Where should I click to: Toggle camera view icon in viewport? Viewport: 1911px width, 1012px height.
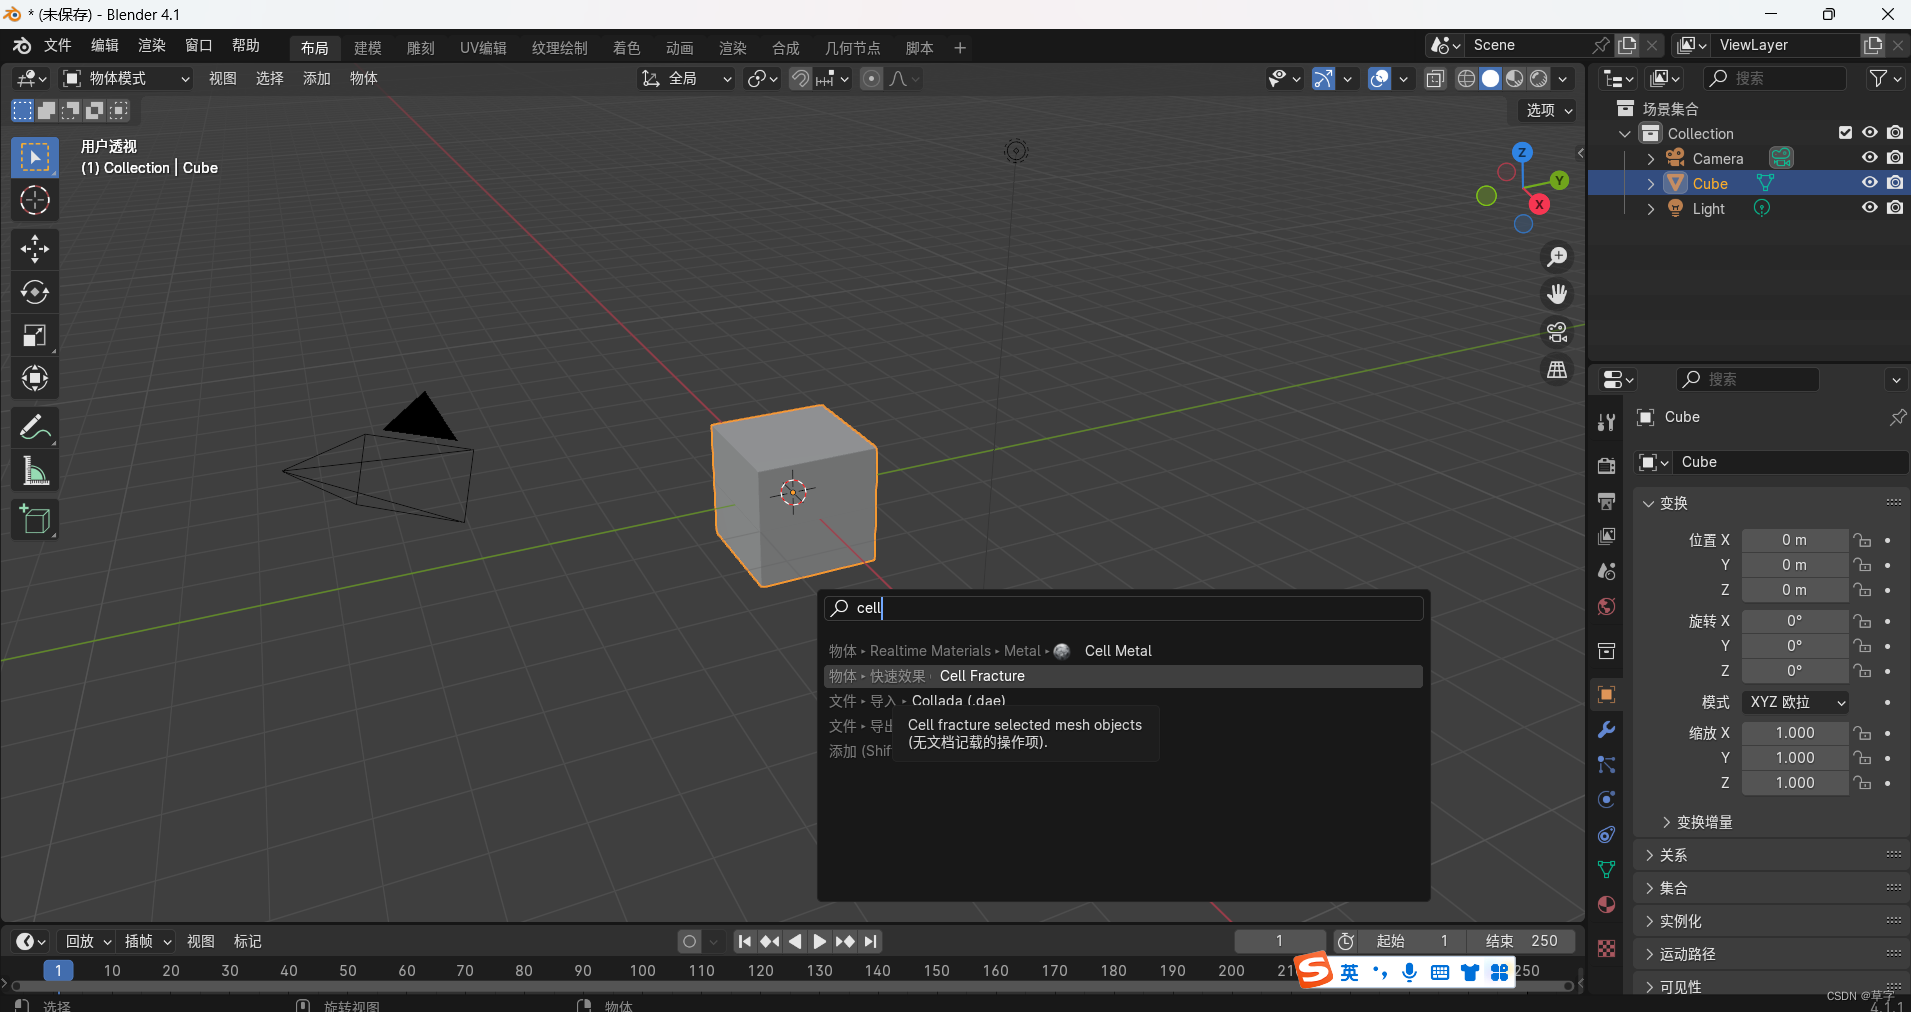(1557, 332)
